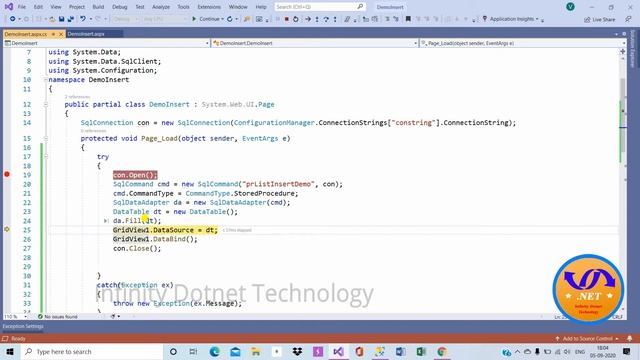Click the split-editor handle above scrollbar
640x360 pixels.
point(623,51)
